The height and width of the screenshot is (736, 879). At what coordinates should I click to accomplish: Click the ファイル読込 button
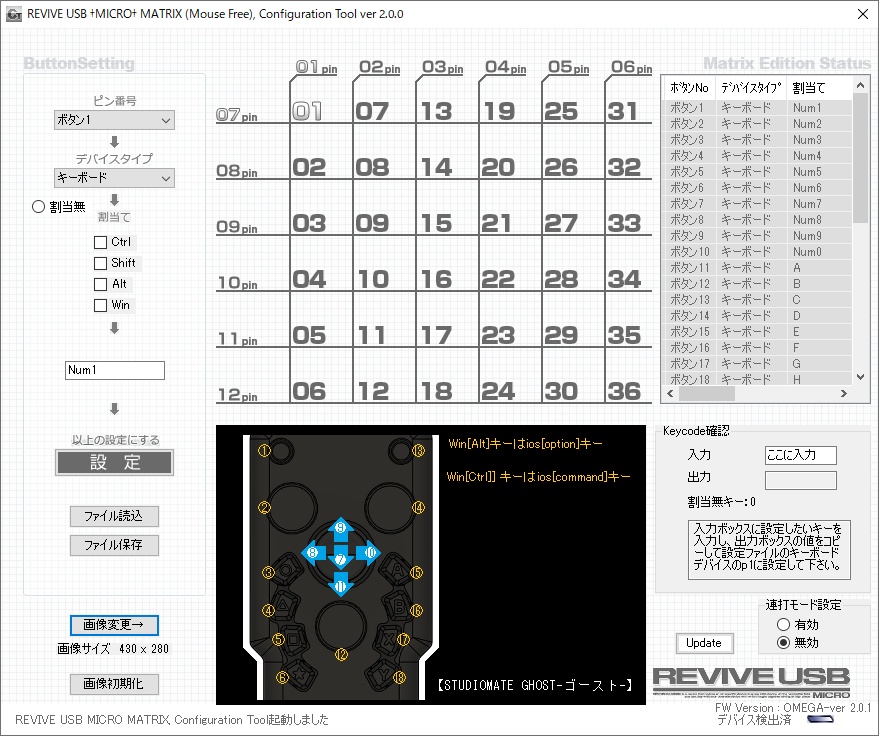pos(114,516)
